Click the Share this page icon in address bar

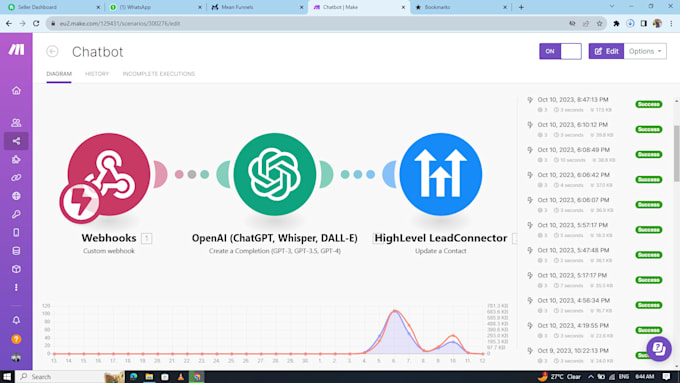click(x=586, y=23)
